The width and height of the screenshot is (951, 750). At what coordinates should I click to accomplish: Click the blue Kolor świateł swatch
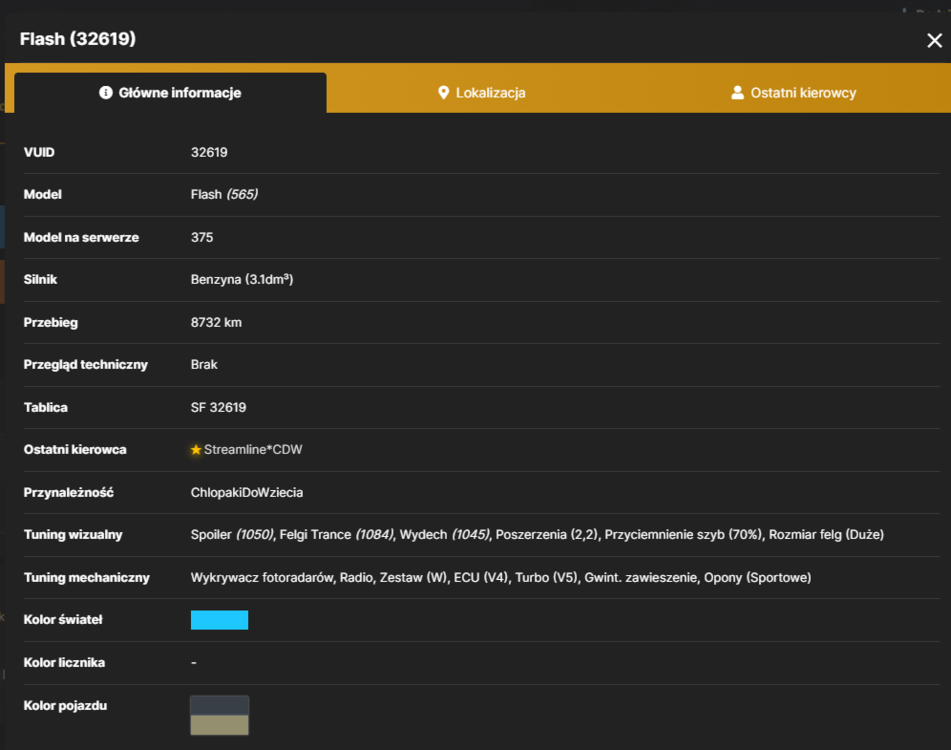pyautogui.click(x=220, y=620)
